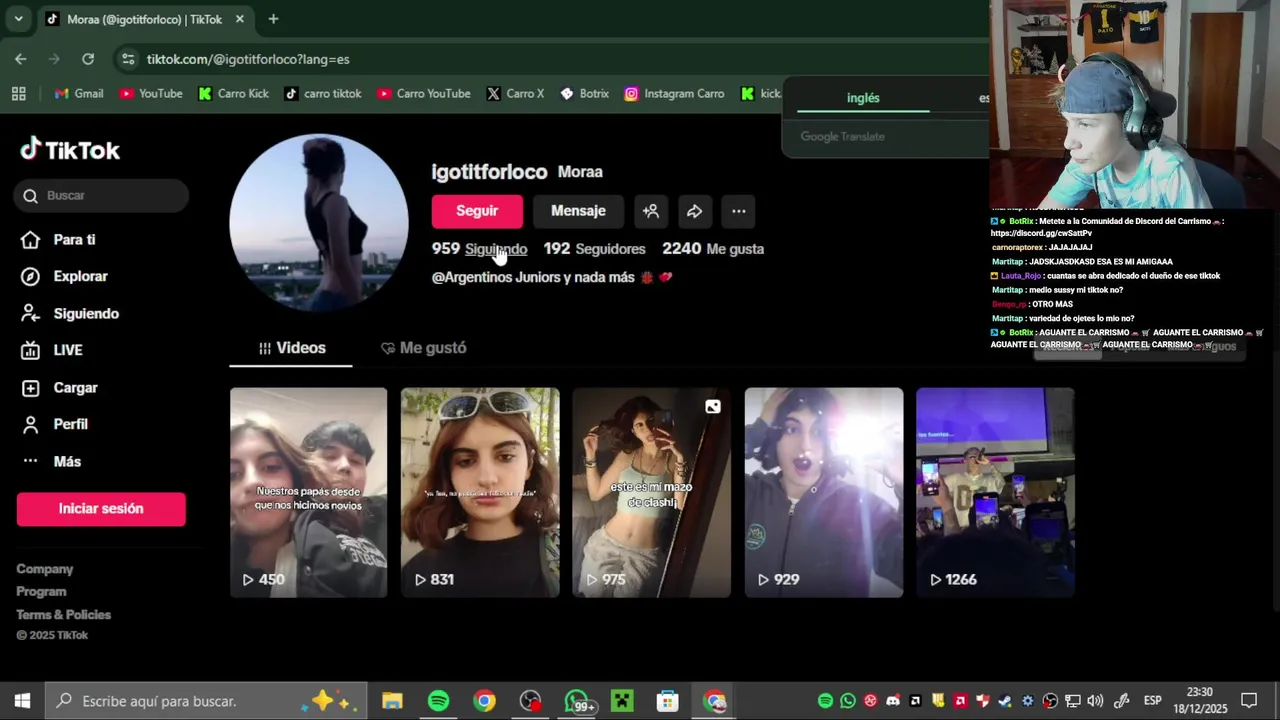Open the video with 831 views
The height and width of the screenshot is (720, 1280).
[x=480, y=493]
